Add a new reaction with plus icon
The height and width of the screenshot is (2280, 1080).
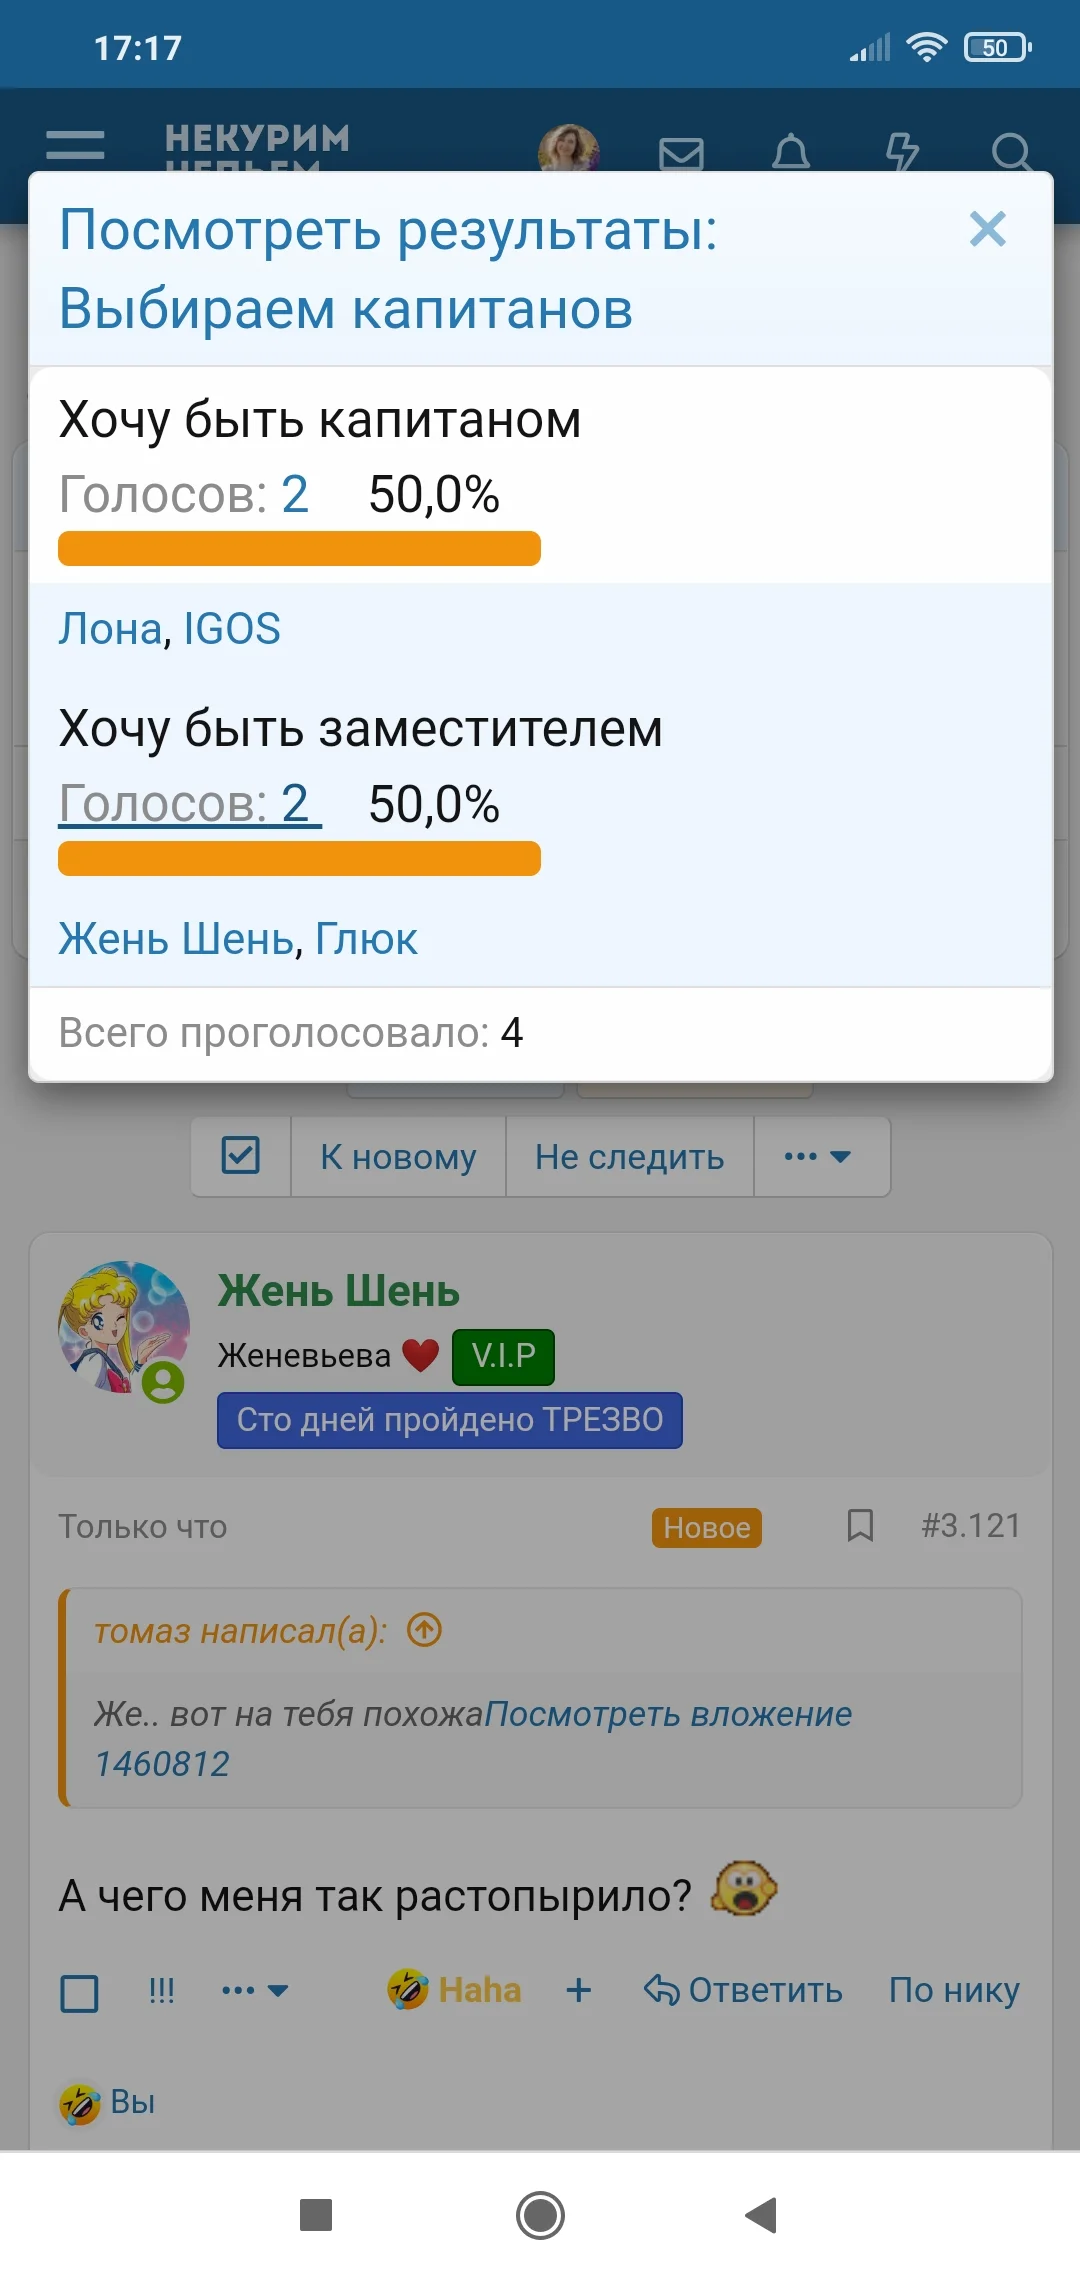point(578,1990)
